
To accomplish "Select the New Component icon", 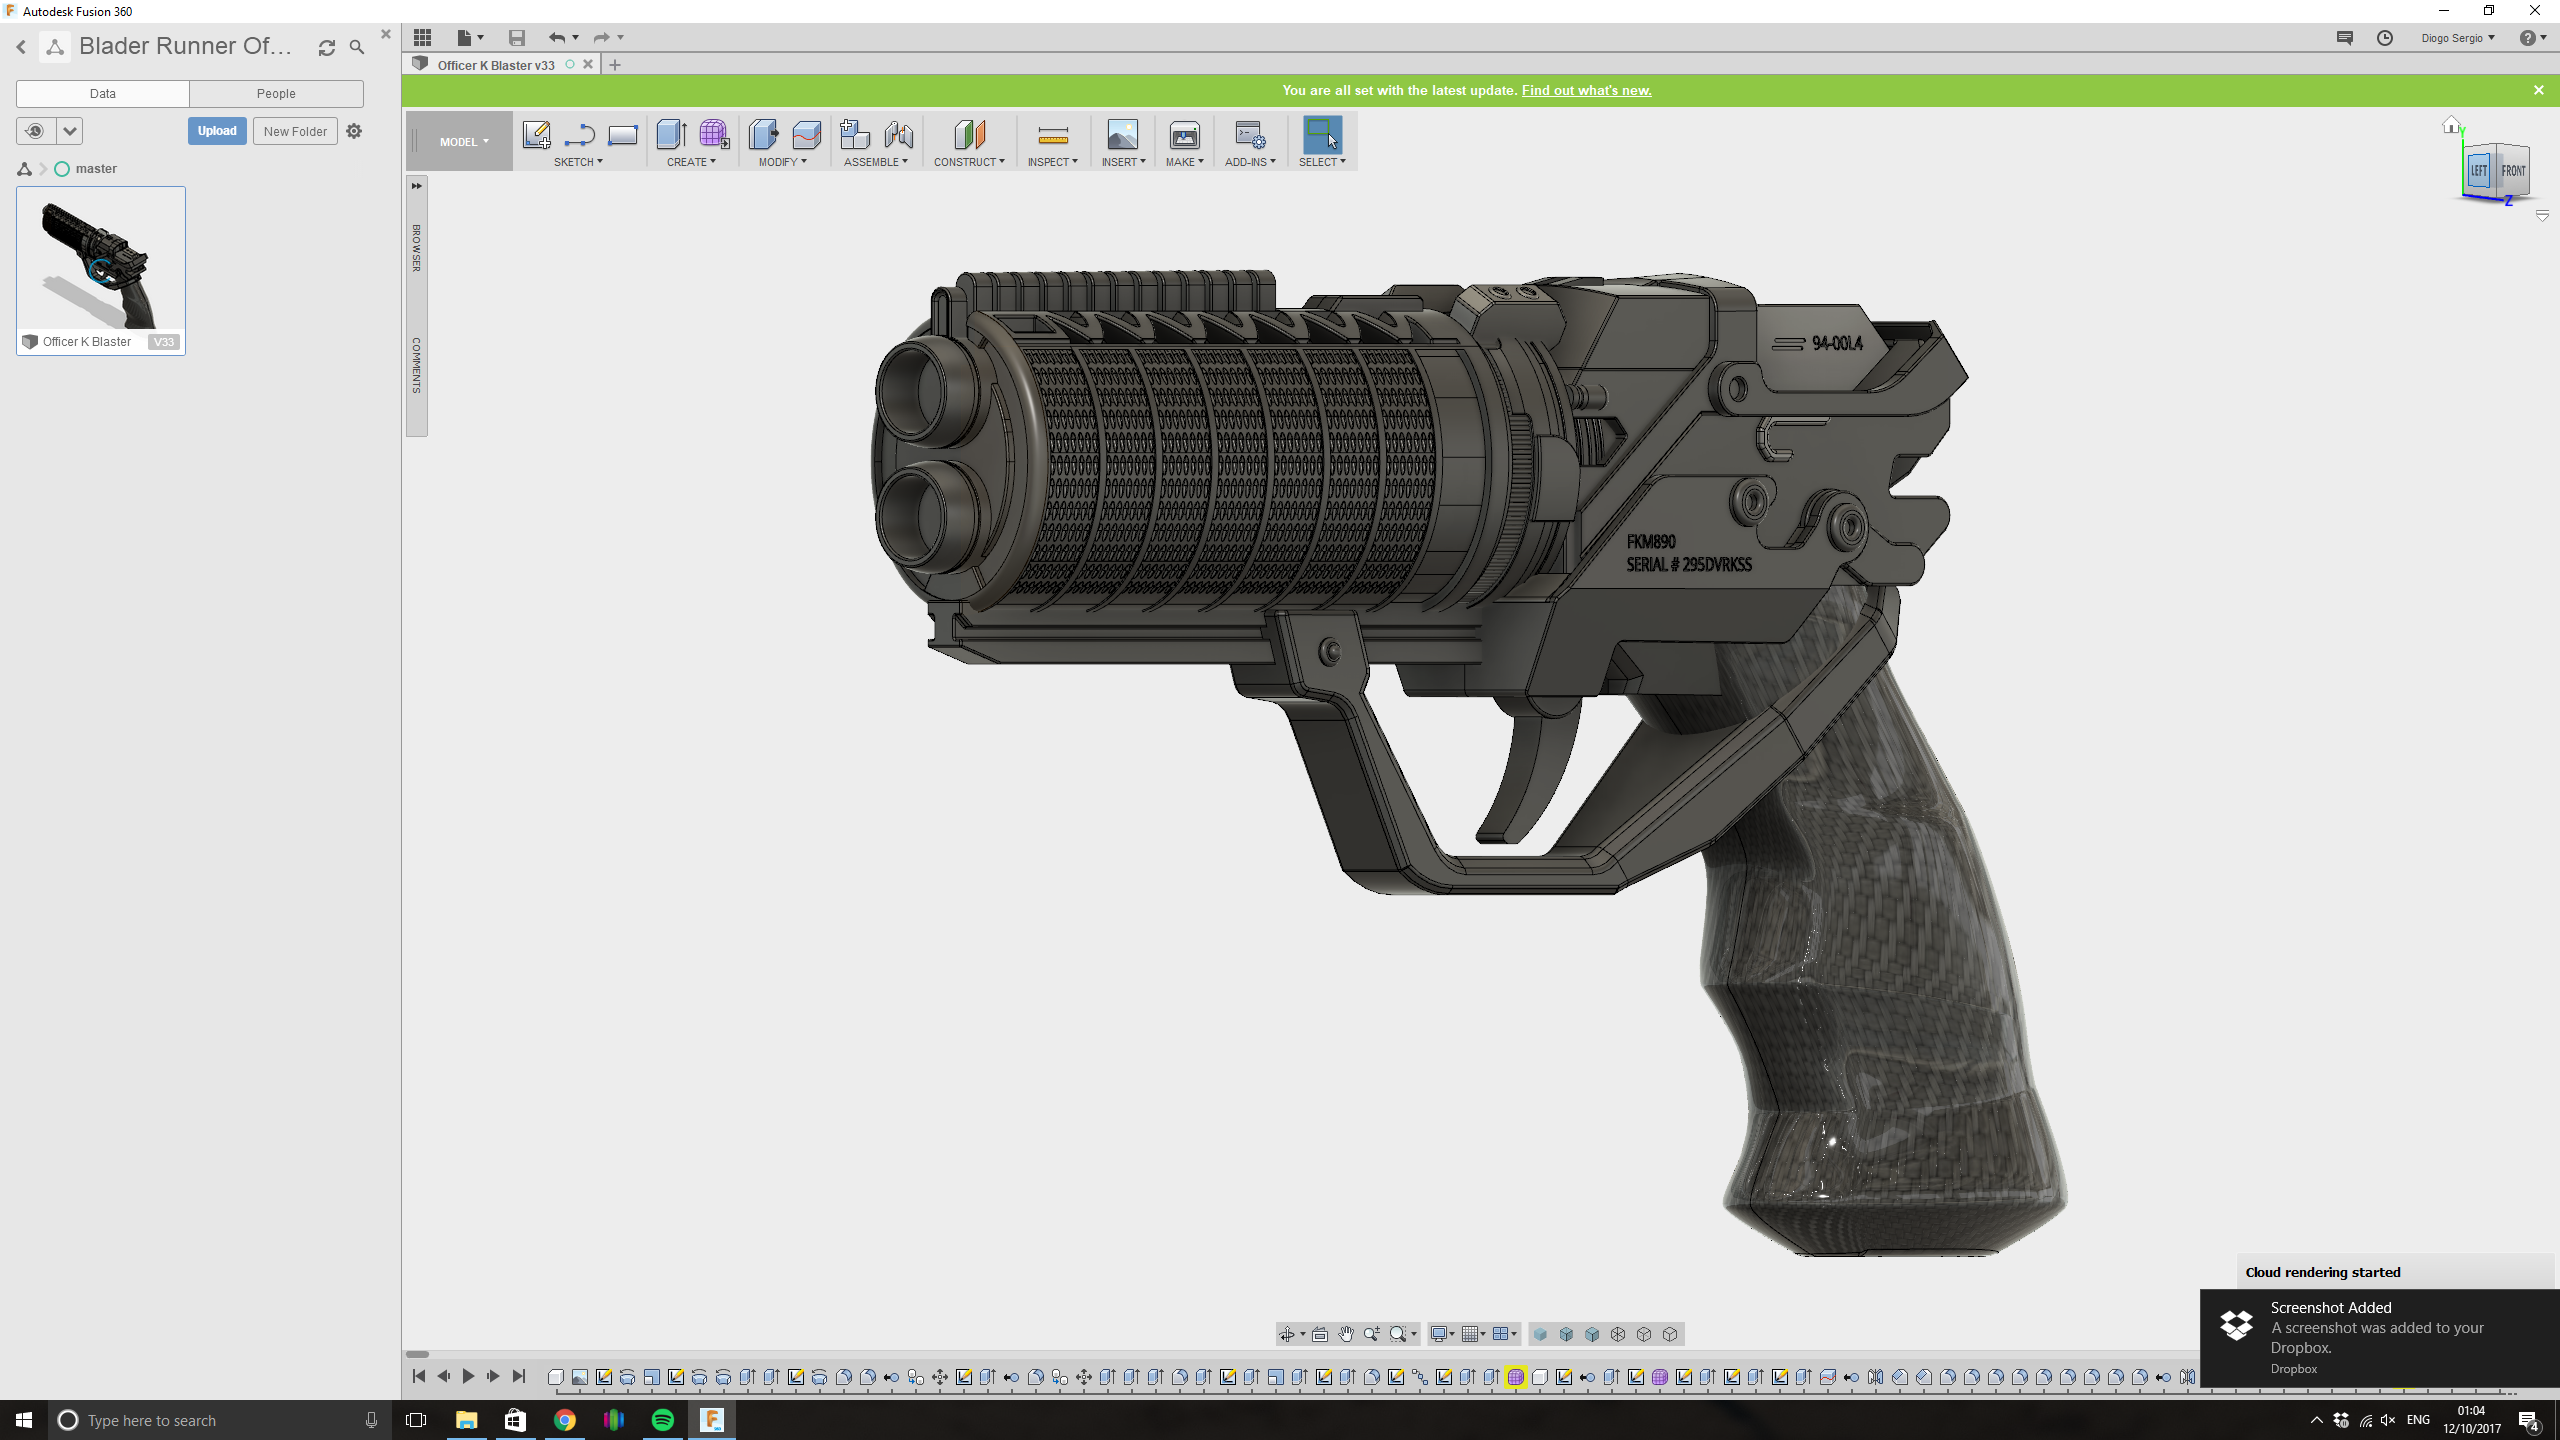I will [x=855, y=134].
